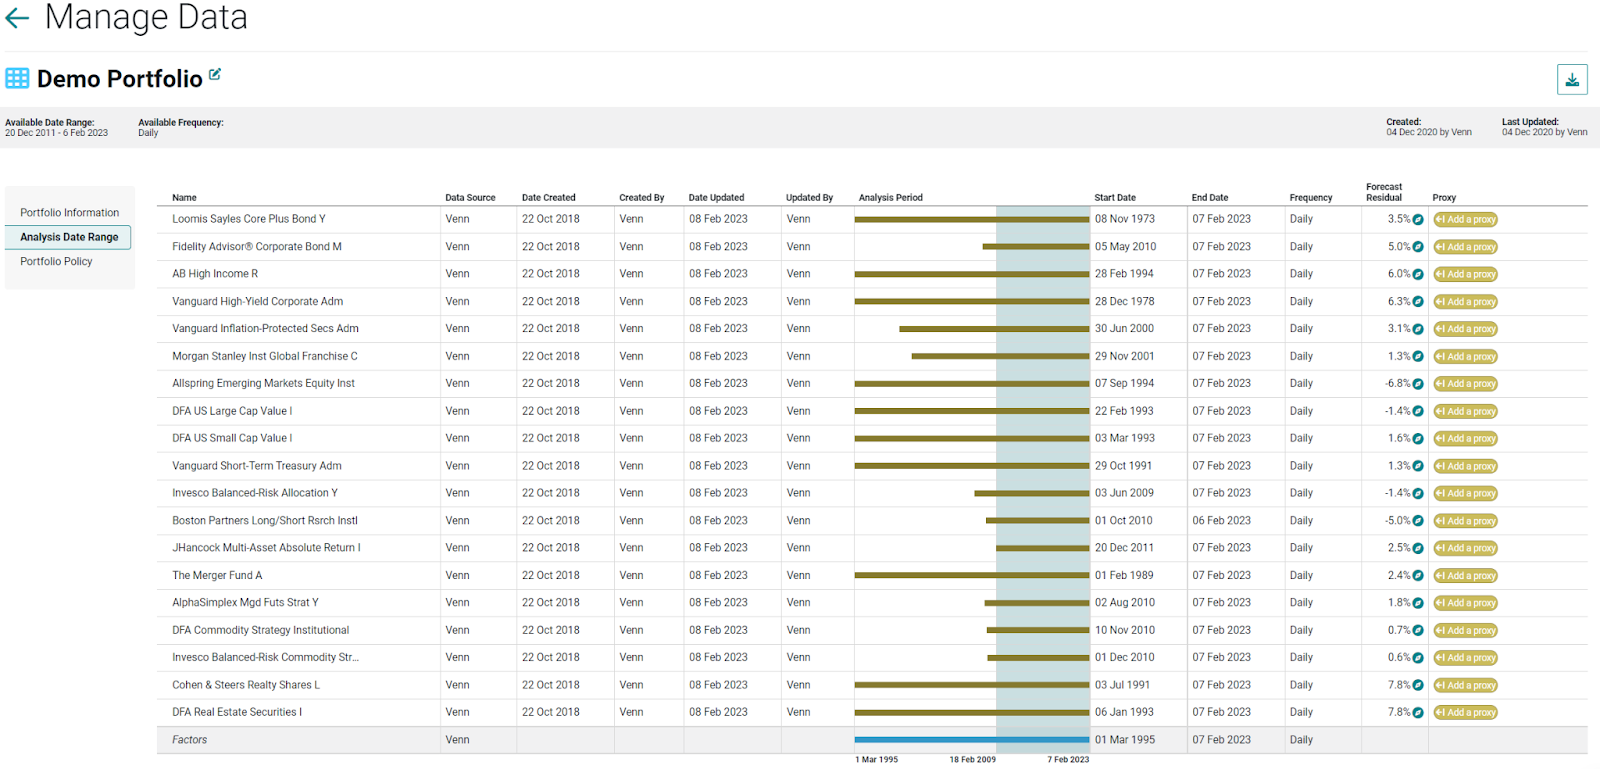Click the back arrow beside Manage Data

(x=17, y=17)
